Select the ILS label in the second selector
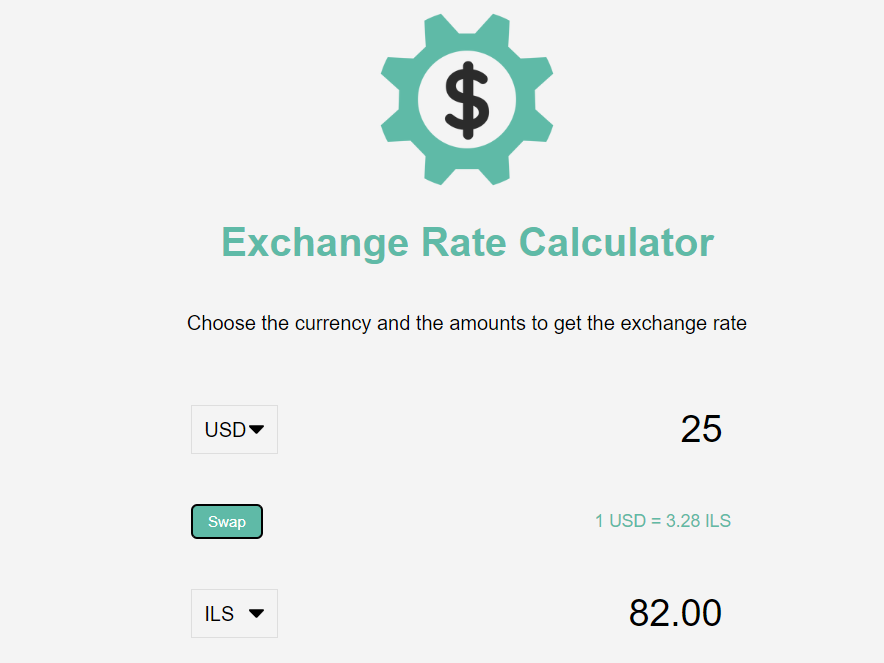884x663 pixels. (219, 613)
